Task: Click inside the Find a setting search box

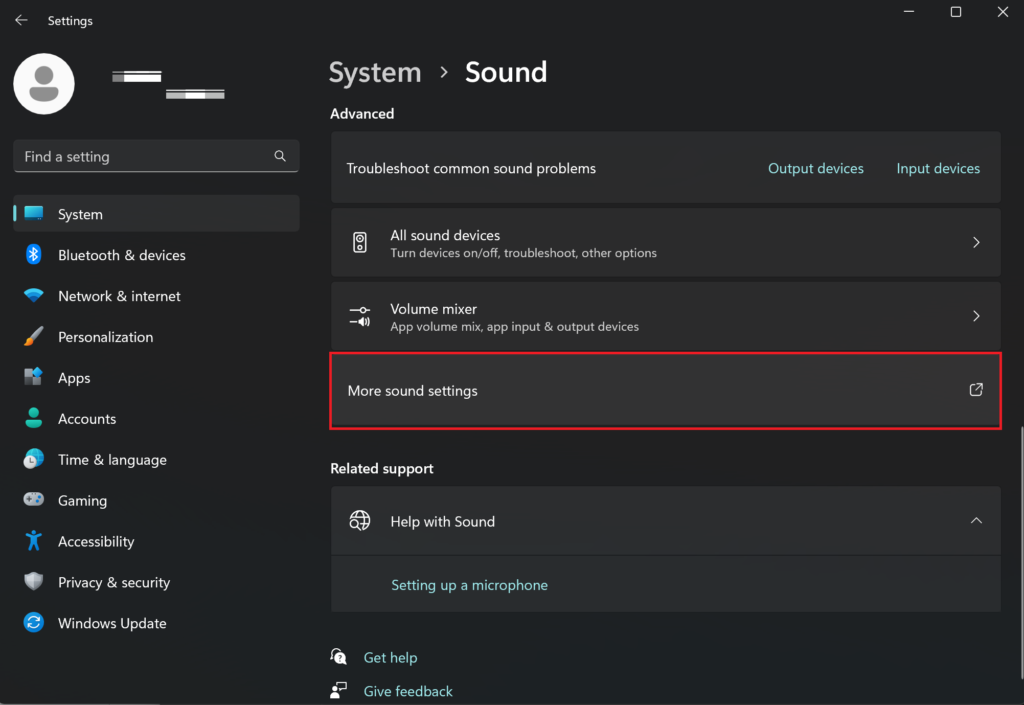Action: 140,156
